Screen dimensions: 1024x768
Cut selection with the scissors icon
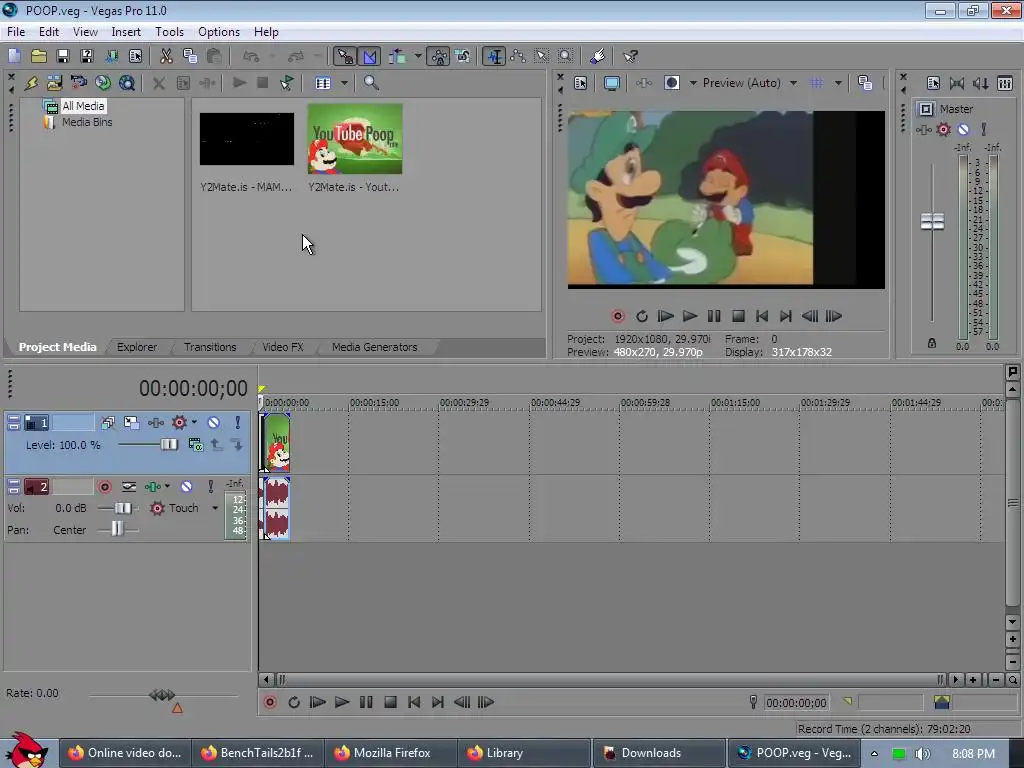[166, 56]
